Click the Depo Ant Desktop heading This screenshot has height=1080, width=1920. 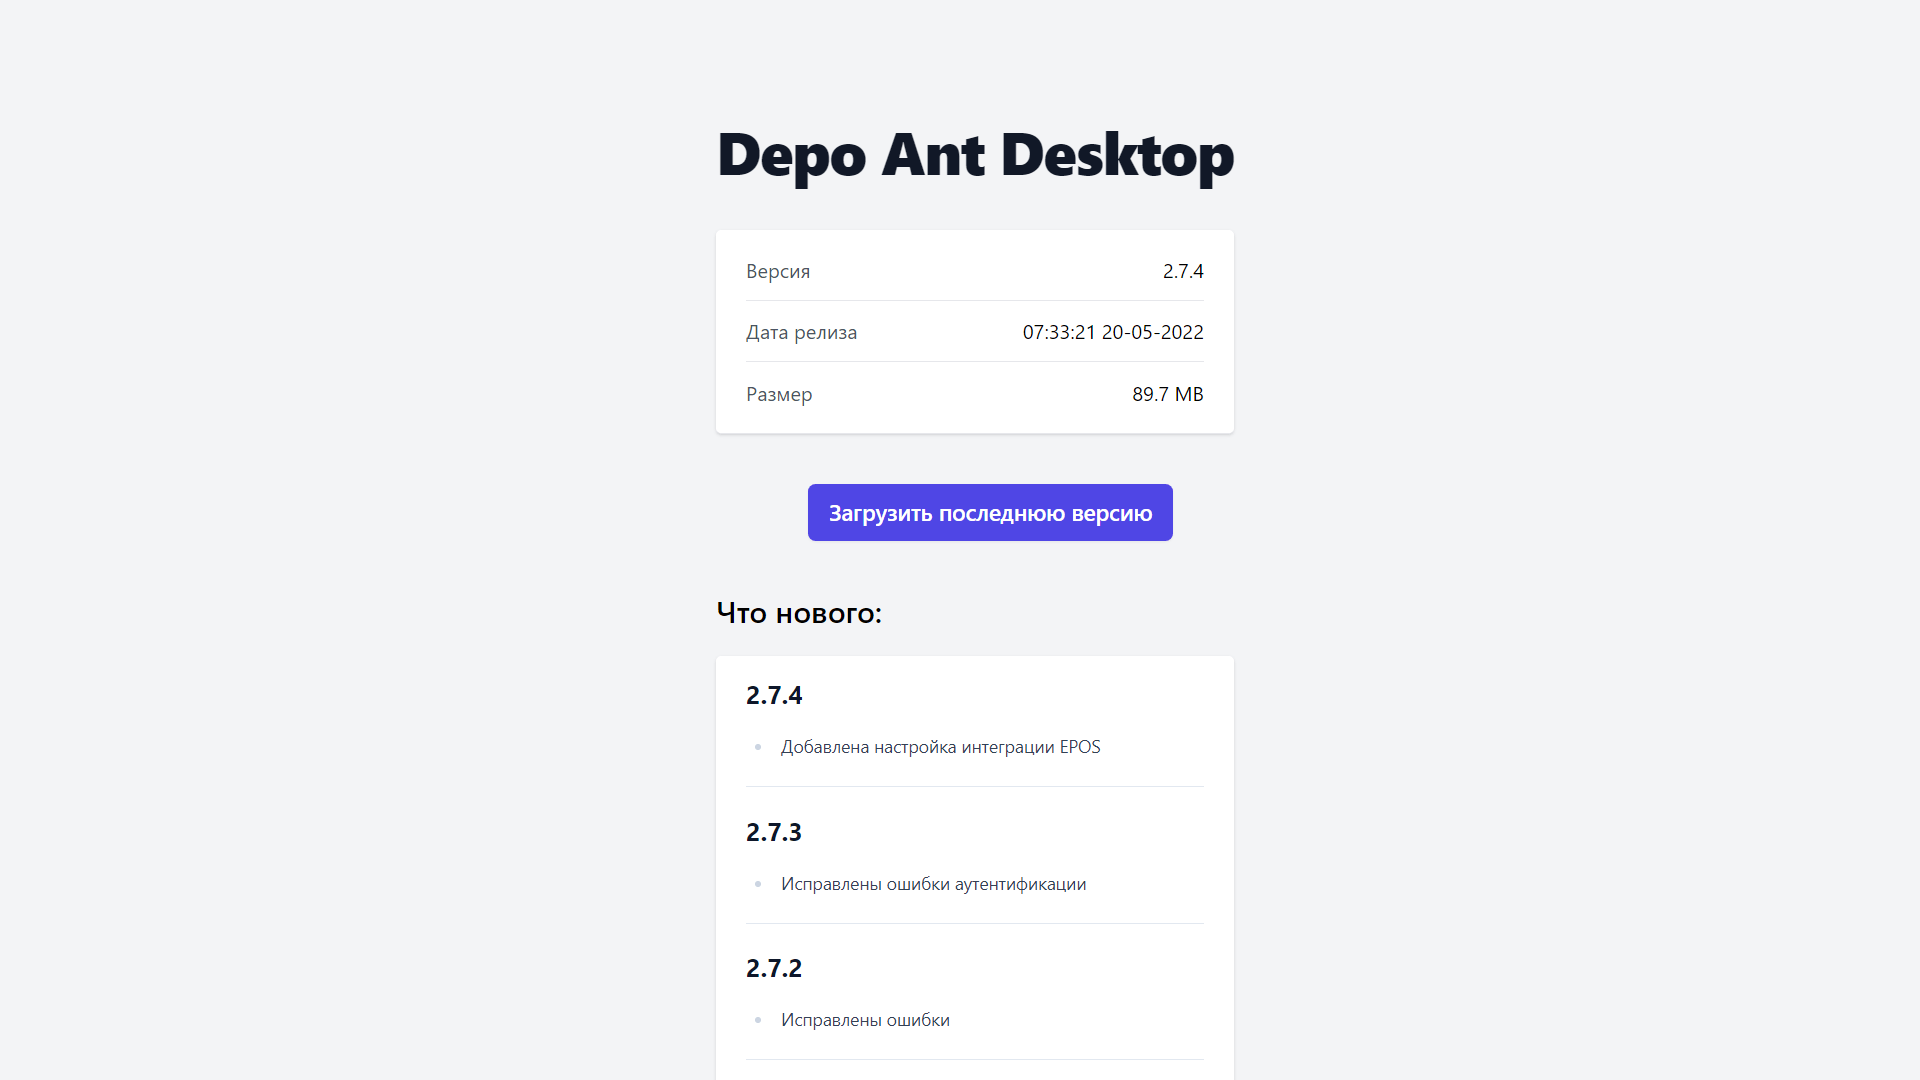tap(975, 156)
